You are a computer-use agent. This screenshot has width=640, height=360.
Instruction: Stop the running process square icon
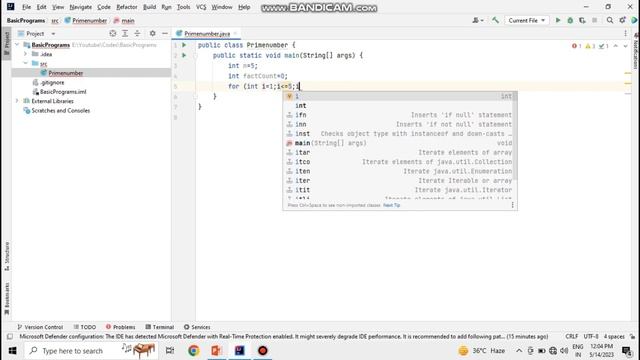pos(595,20)
